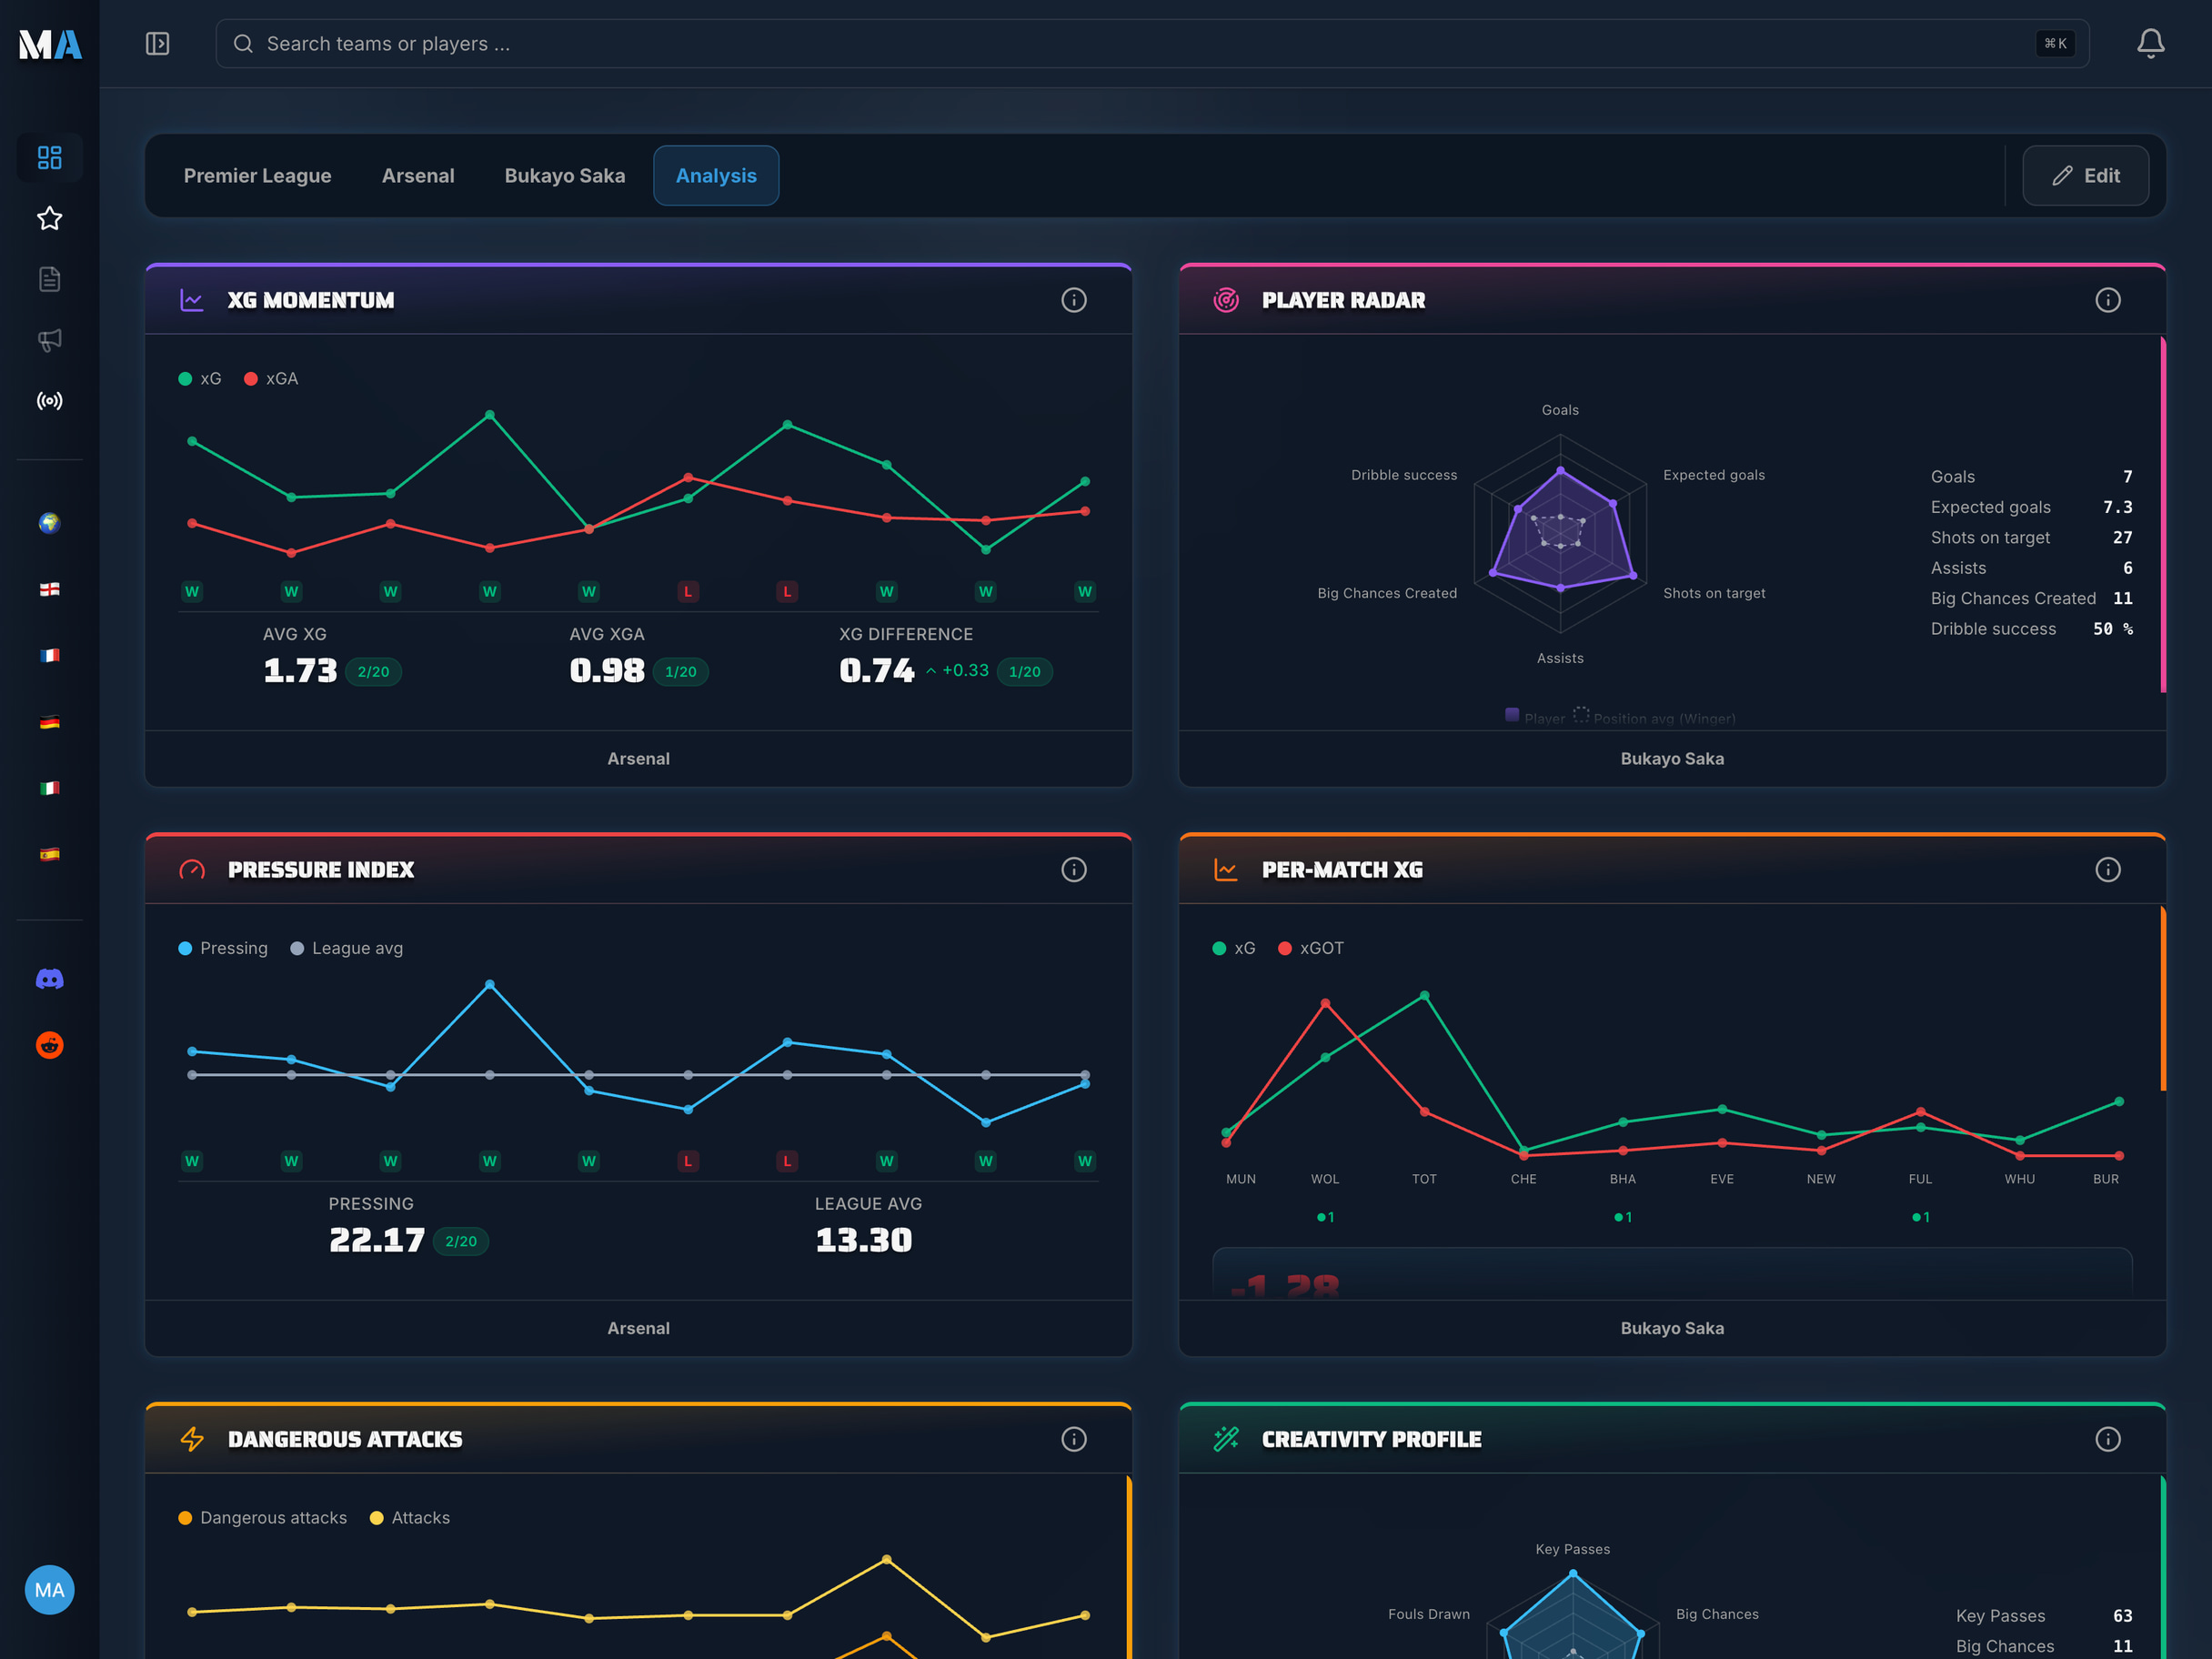Open the Premier League tab
This screenshot has width=2212, height=1659.
258,176
